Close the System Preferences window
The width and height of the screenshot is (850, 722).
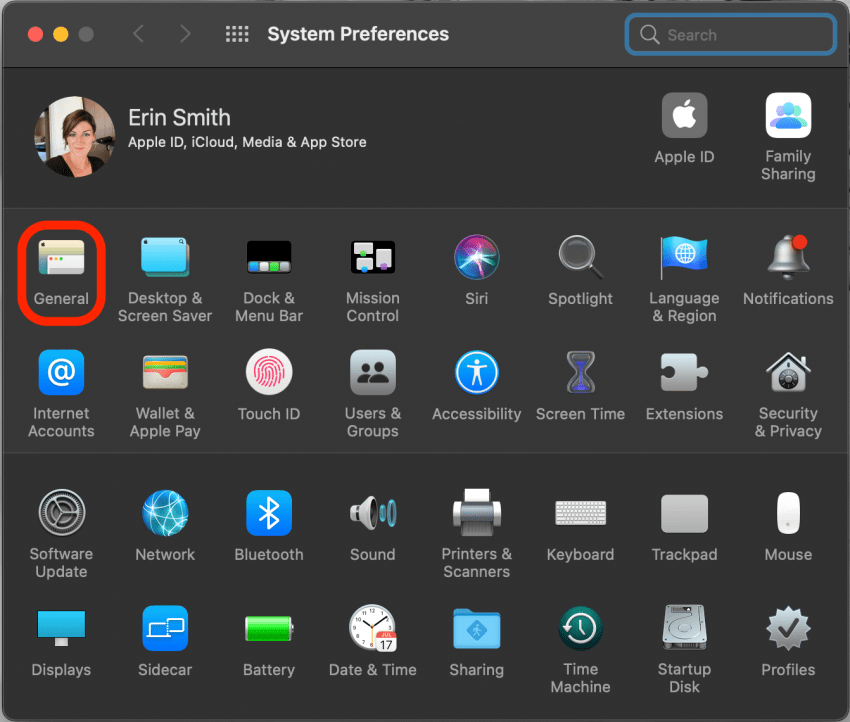coord(35,34)
